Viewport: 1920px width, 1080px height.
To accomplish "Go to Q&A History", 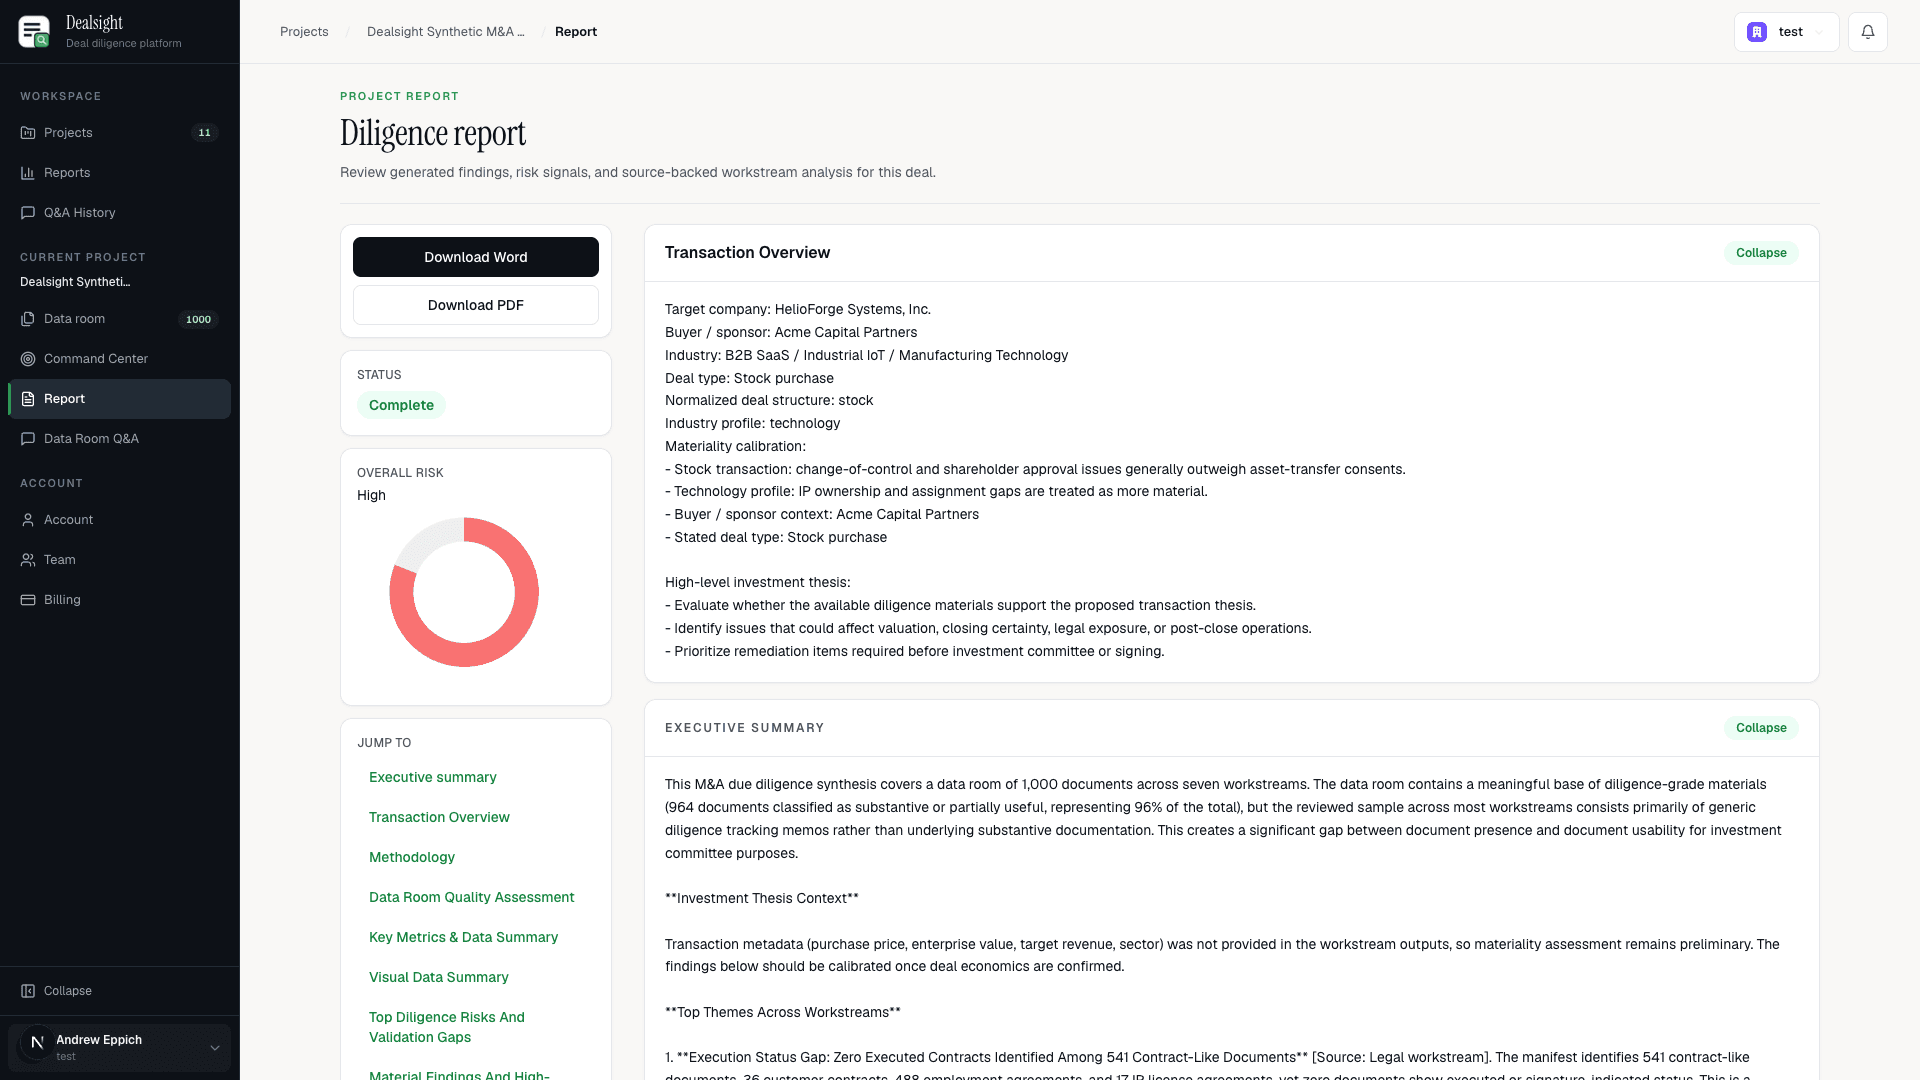I will point(119,213).
